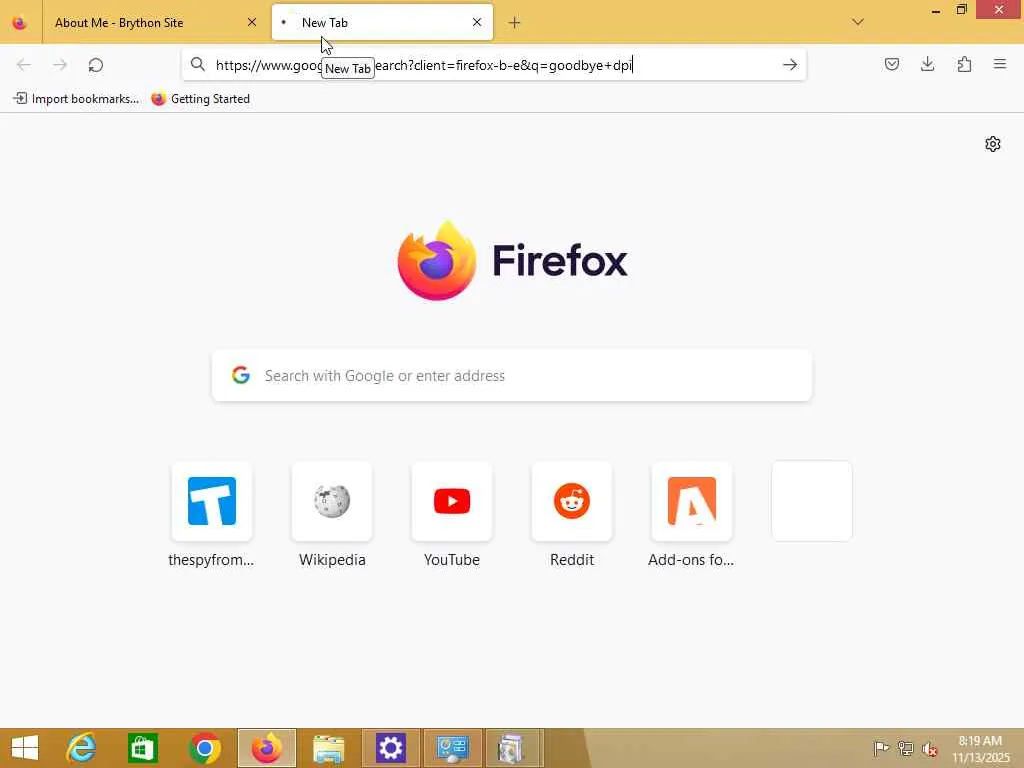
Task: Click the muted volume icon in tray
Action: click(x=929, y=748)
